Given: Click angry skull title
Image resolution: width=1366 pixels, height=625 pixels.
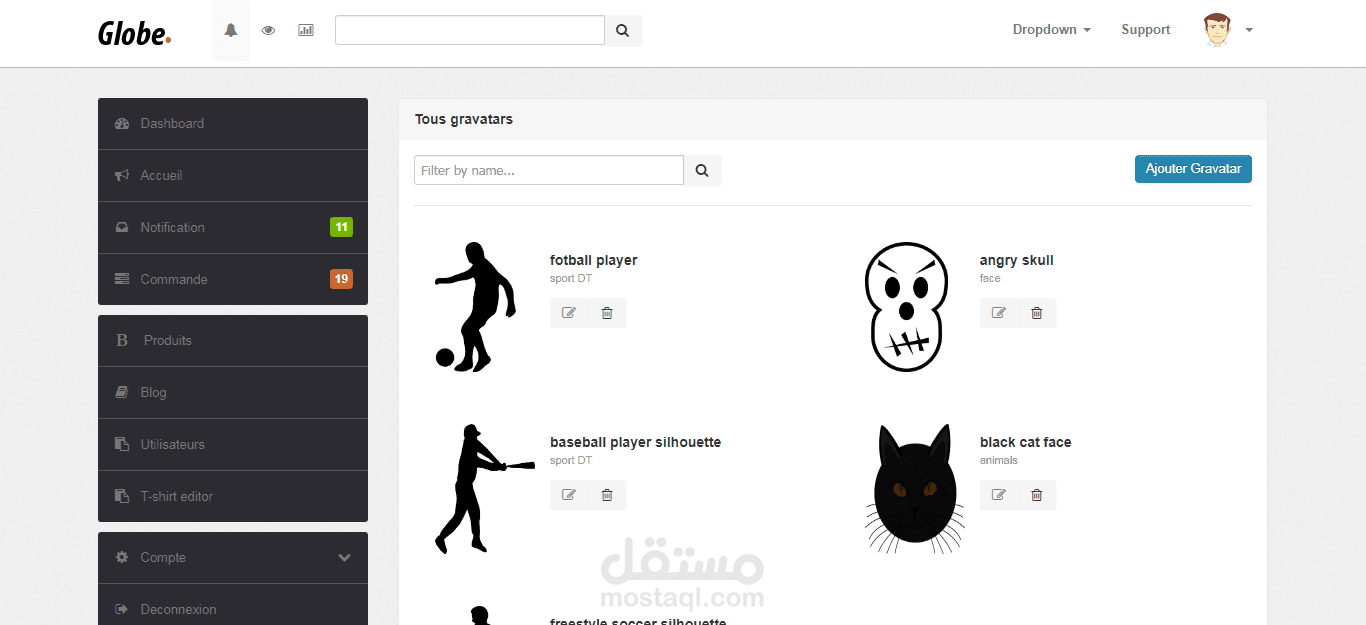Looking at the screenshot, I should 1017,260.
